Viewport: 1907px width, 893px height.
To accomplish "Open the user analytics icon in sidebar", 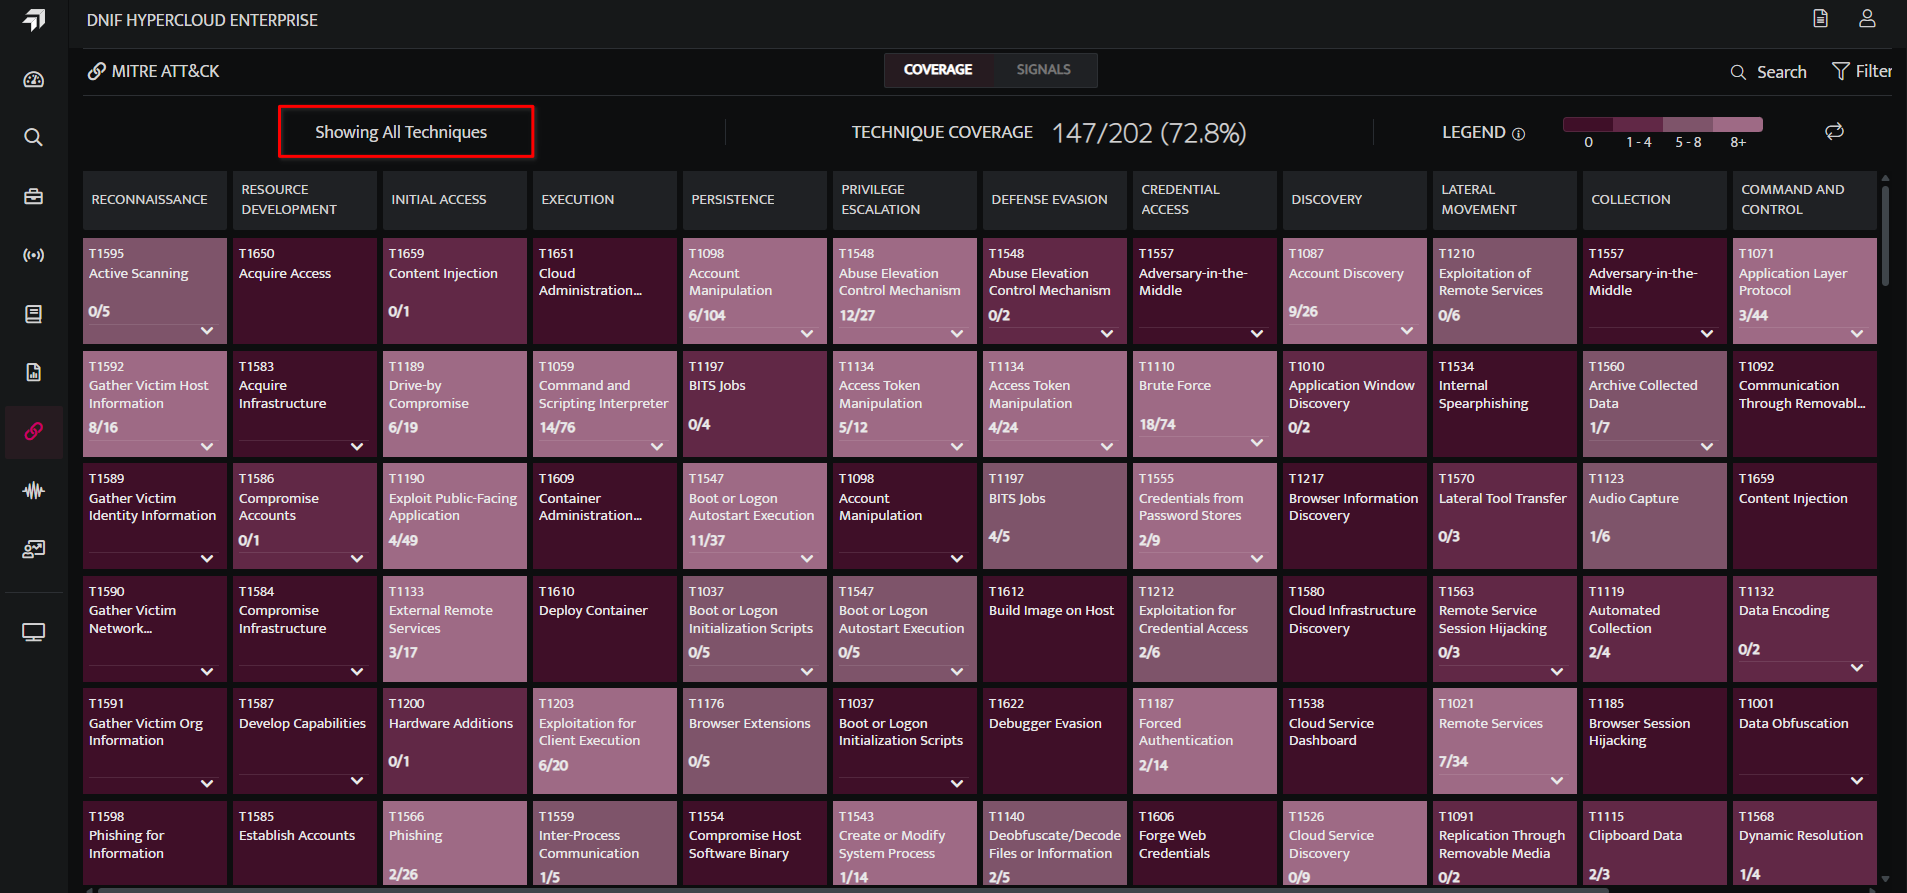I will [x=34, y=549].
